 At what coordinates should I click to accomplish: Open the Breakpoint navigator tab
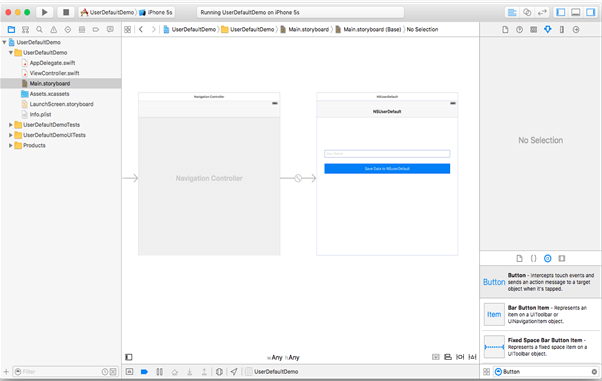(96, 29)
